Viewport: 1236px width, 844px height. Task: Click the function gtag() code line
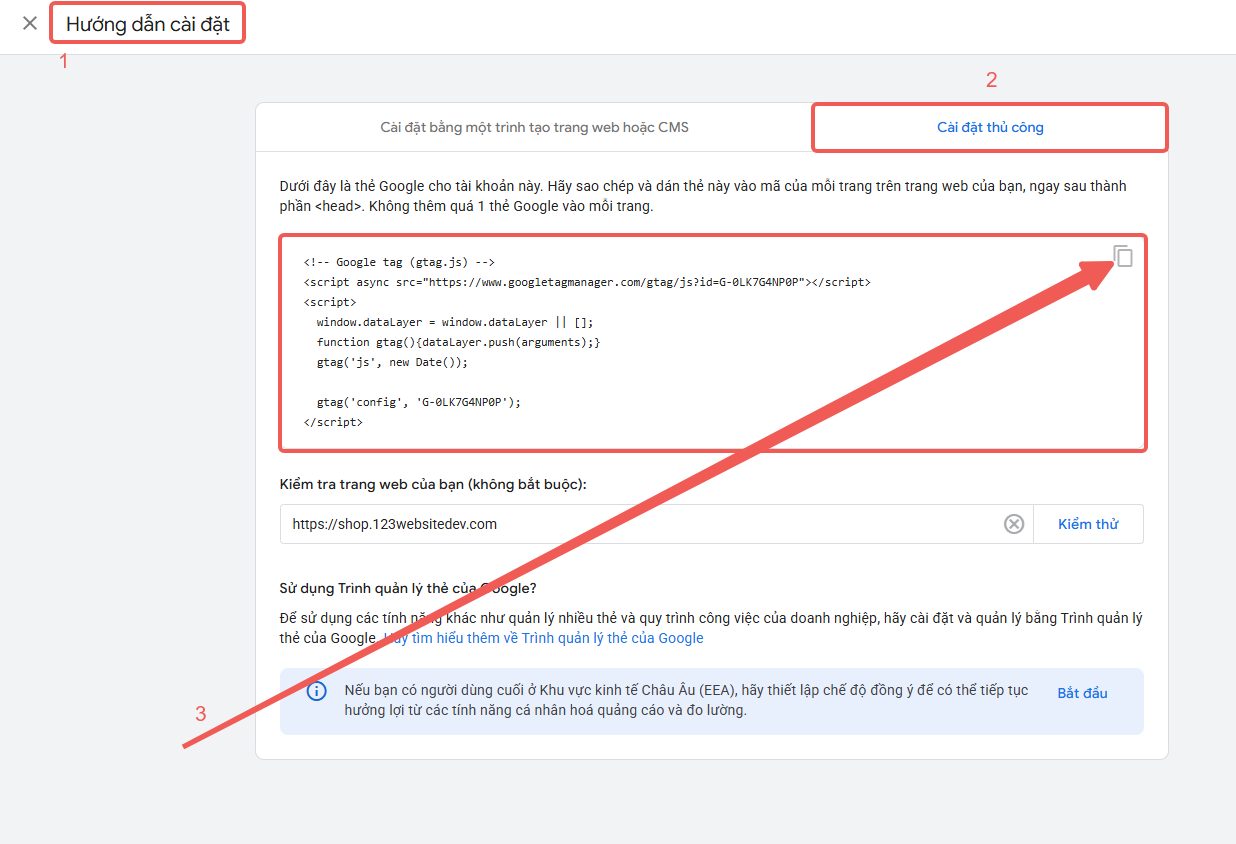(x=458, y=342)
